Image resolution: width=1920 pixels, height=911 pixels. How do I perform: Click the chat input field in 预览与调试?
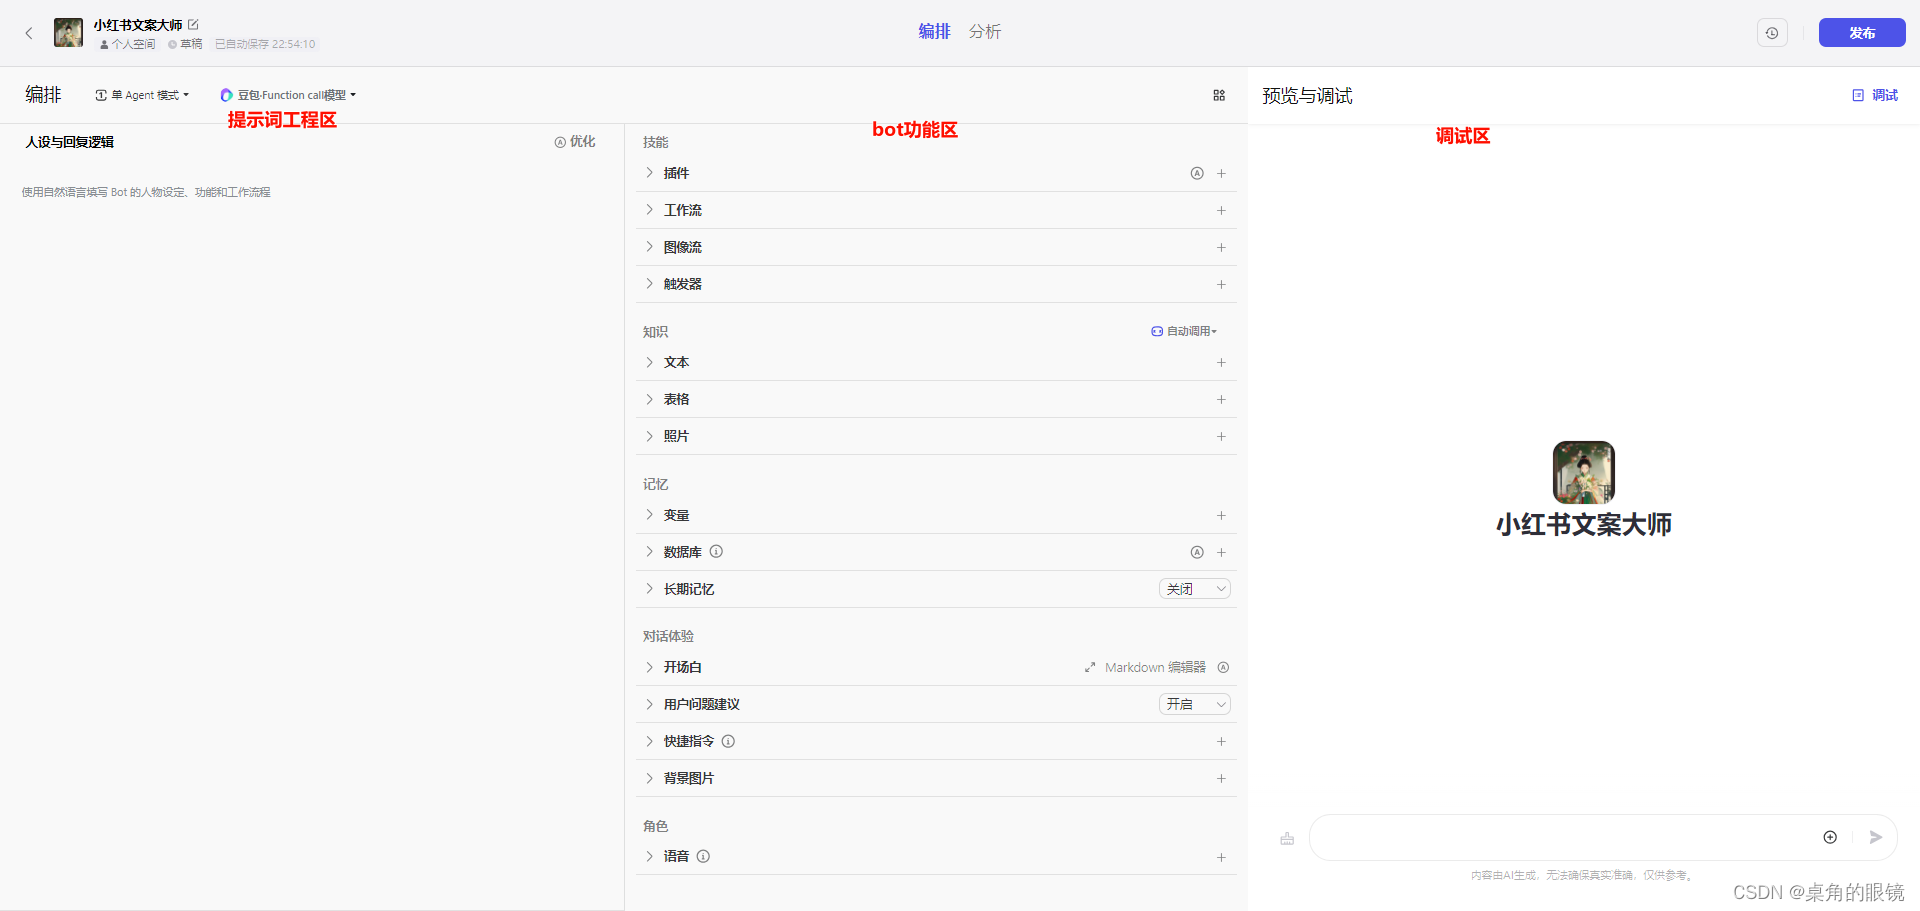coord(1560,837)
